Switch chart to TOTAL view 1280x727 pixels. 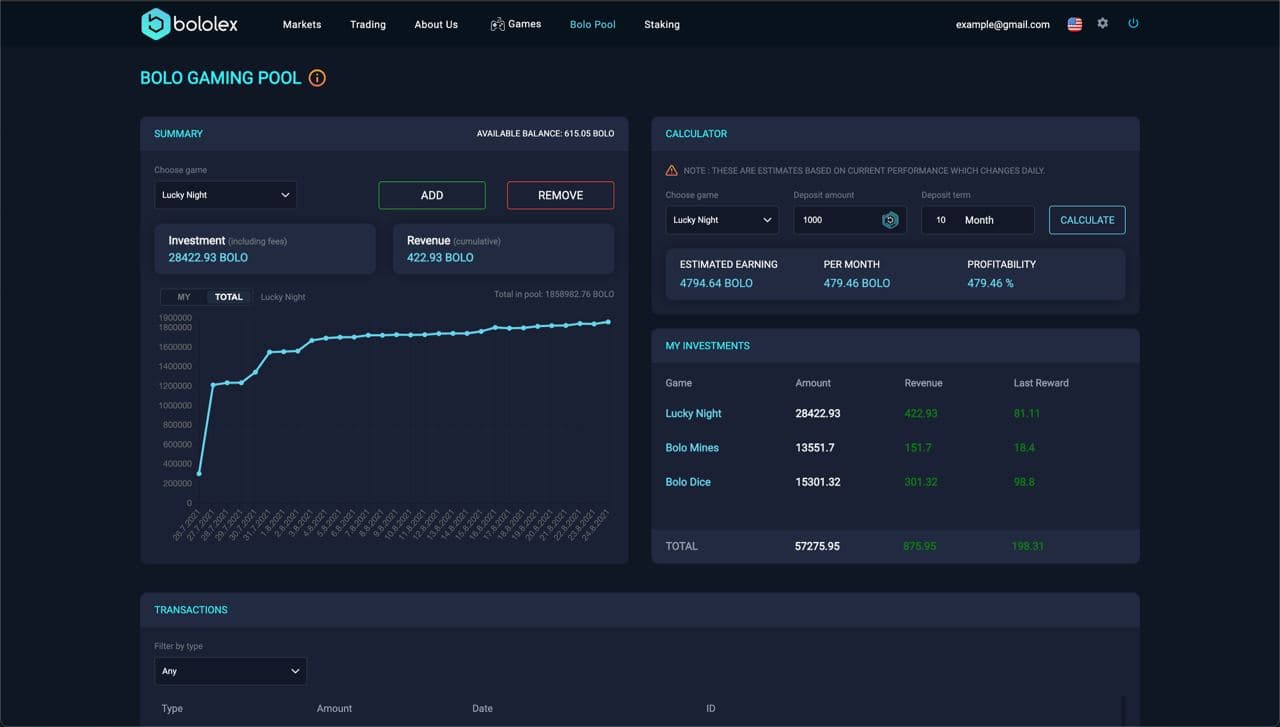(229, 297)
